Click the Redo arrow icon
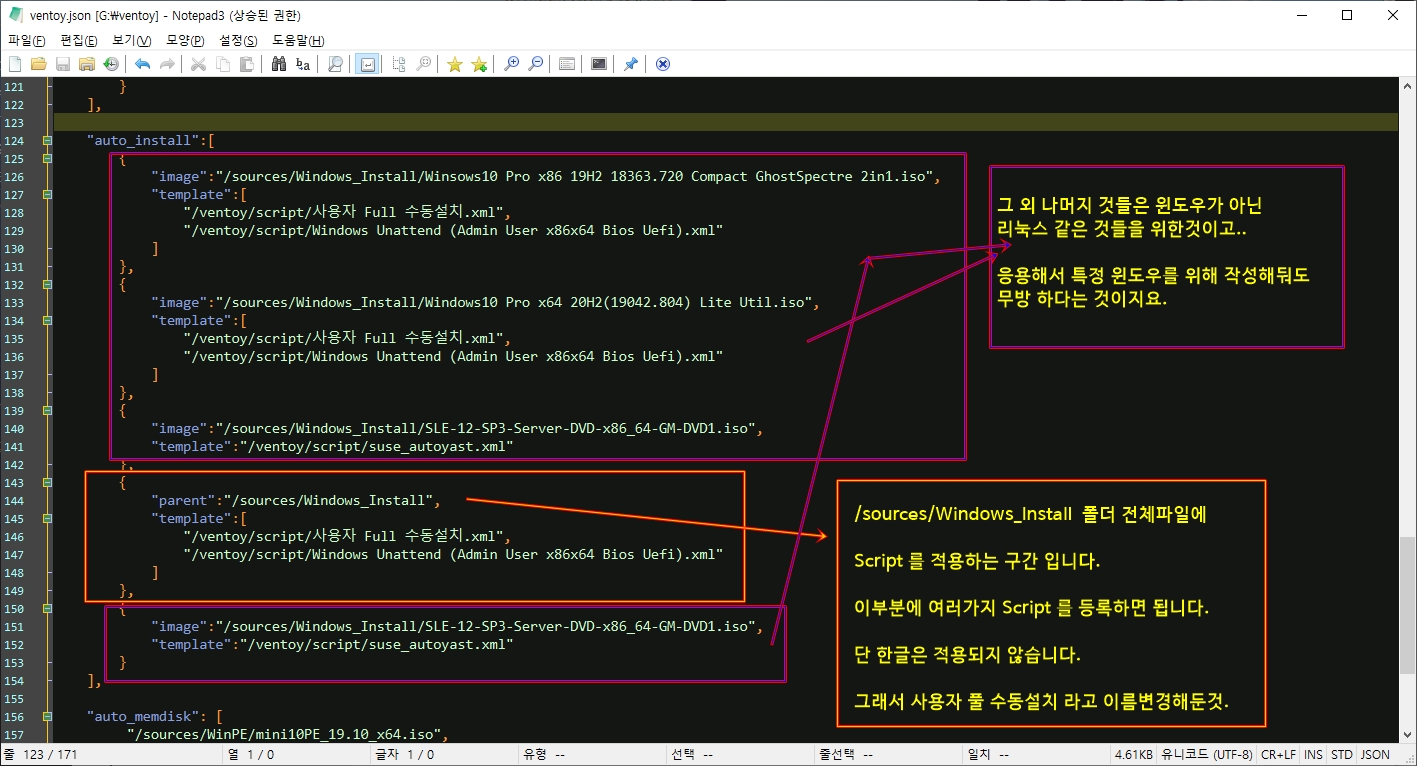The width and height of the screenshot is (1417, 766). pyautogui.click(x=167, y=64)
